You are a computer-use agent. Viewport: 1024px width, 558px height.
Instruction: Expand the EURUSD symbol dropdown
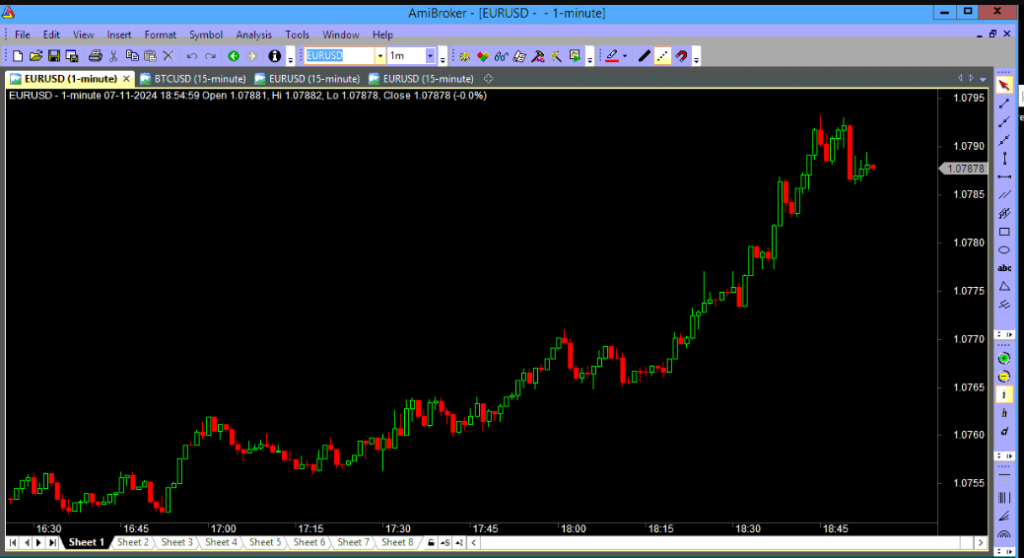(380, 56)
